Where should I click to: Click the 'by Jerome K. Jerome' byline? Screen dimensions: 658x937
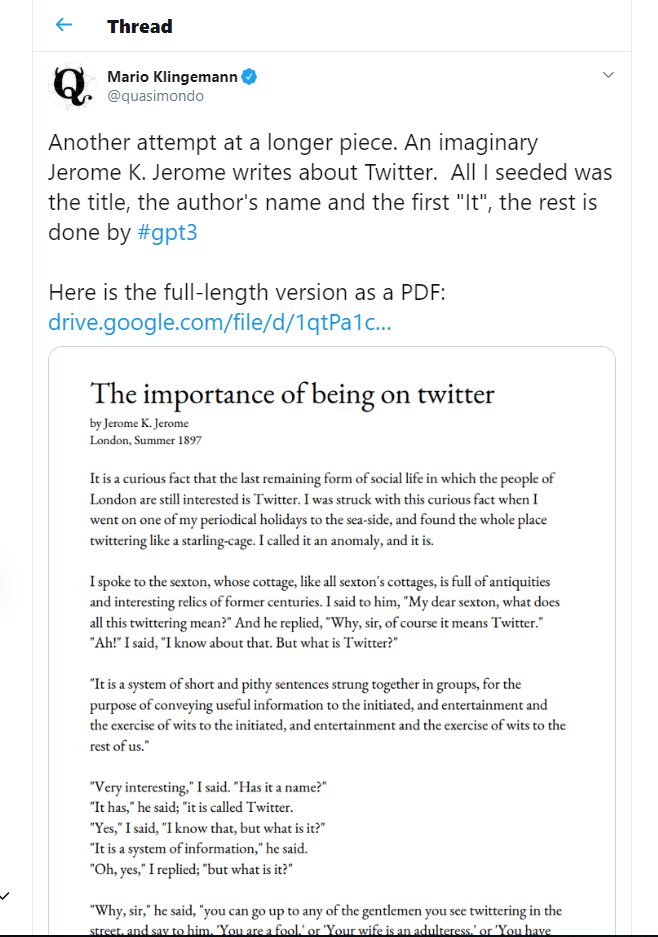click(x=139, y=422)
